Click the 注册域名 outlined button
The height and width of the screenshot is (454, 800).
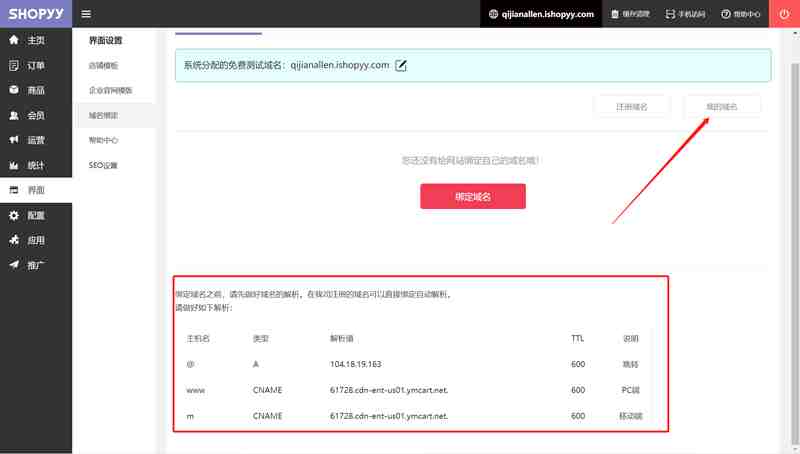pos(632,107)
